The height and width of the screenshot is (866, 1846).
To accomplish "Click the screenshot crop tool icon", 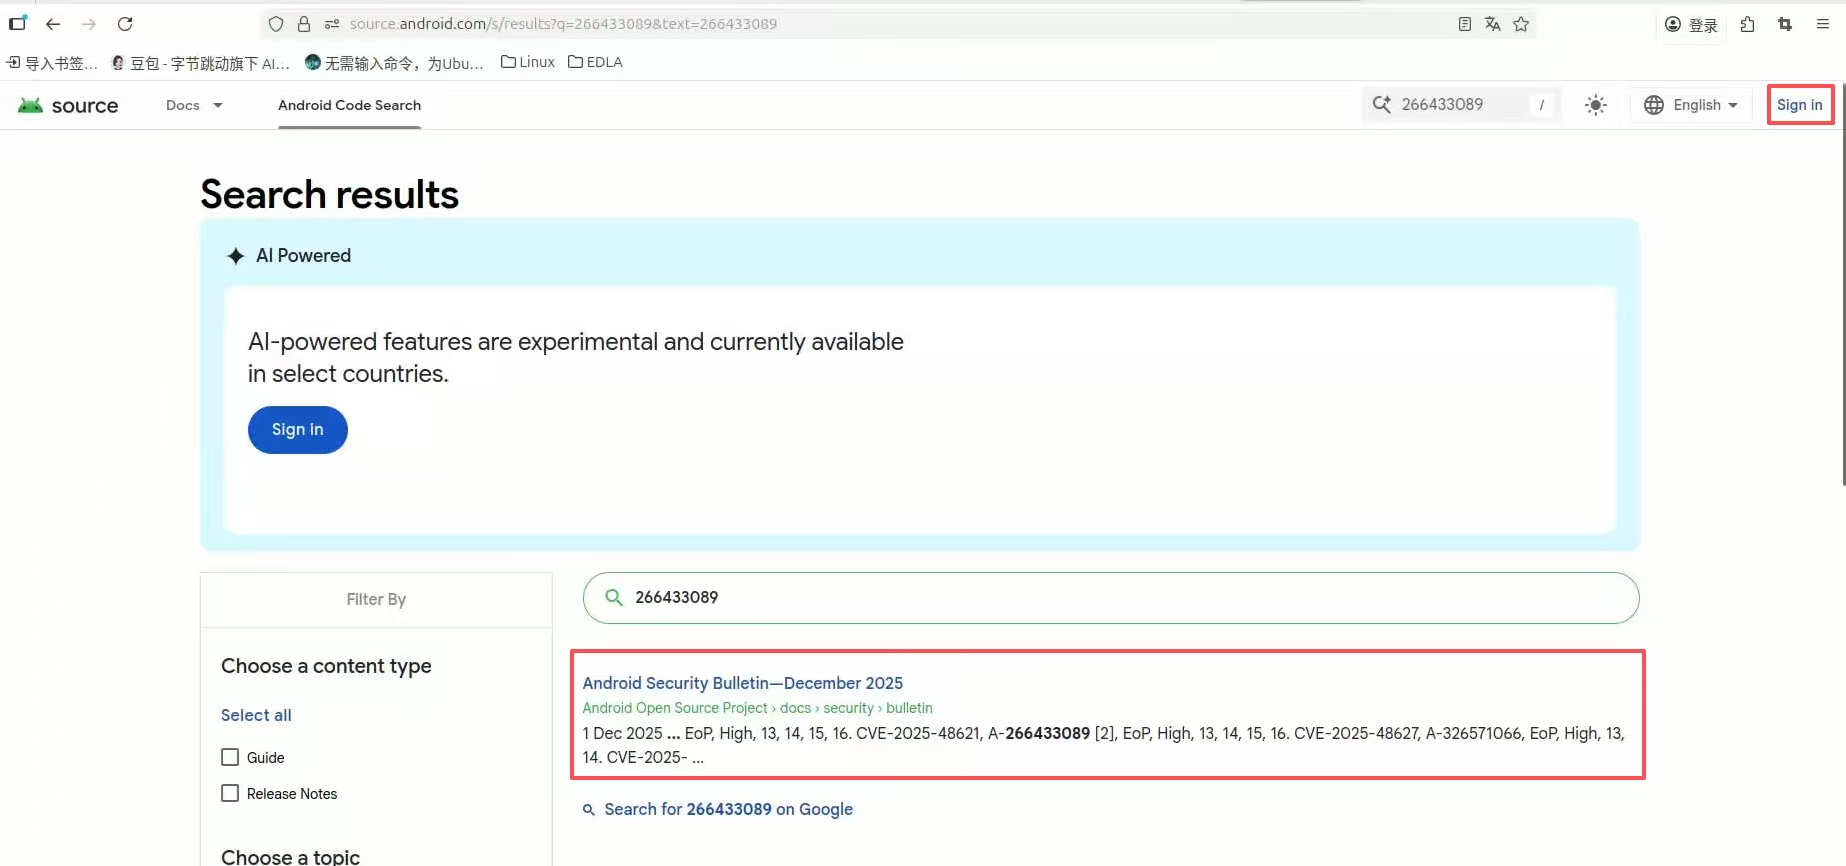I will point(1785,24).
